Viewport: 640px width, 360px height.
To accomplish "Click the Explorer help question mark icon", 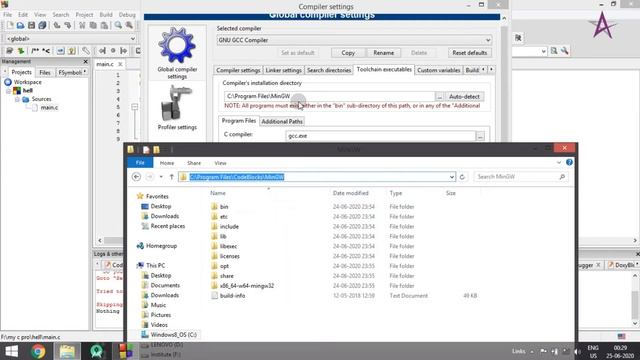I will coord(569,162).
